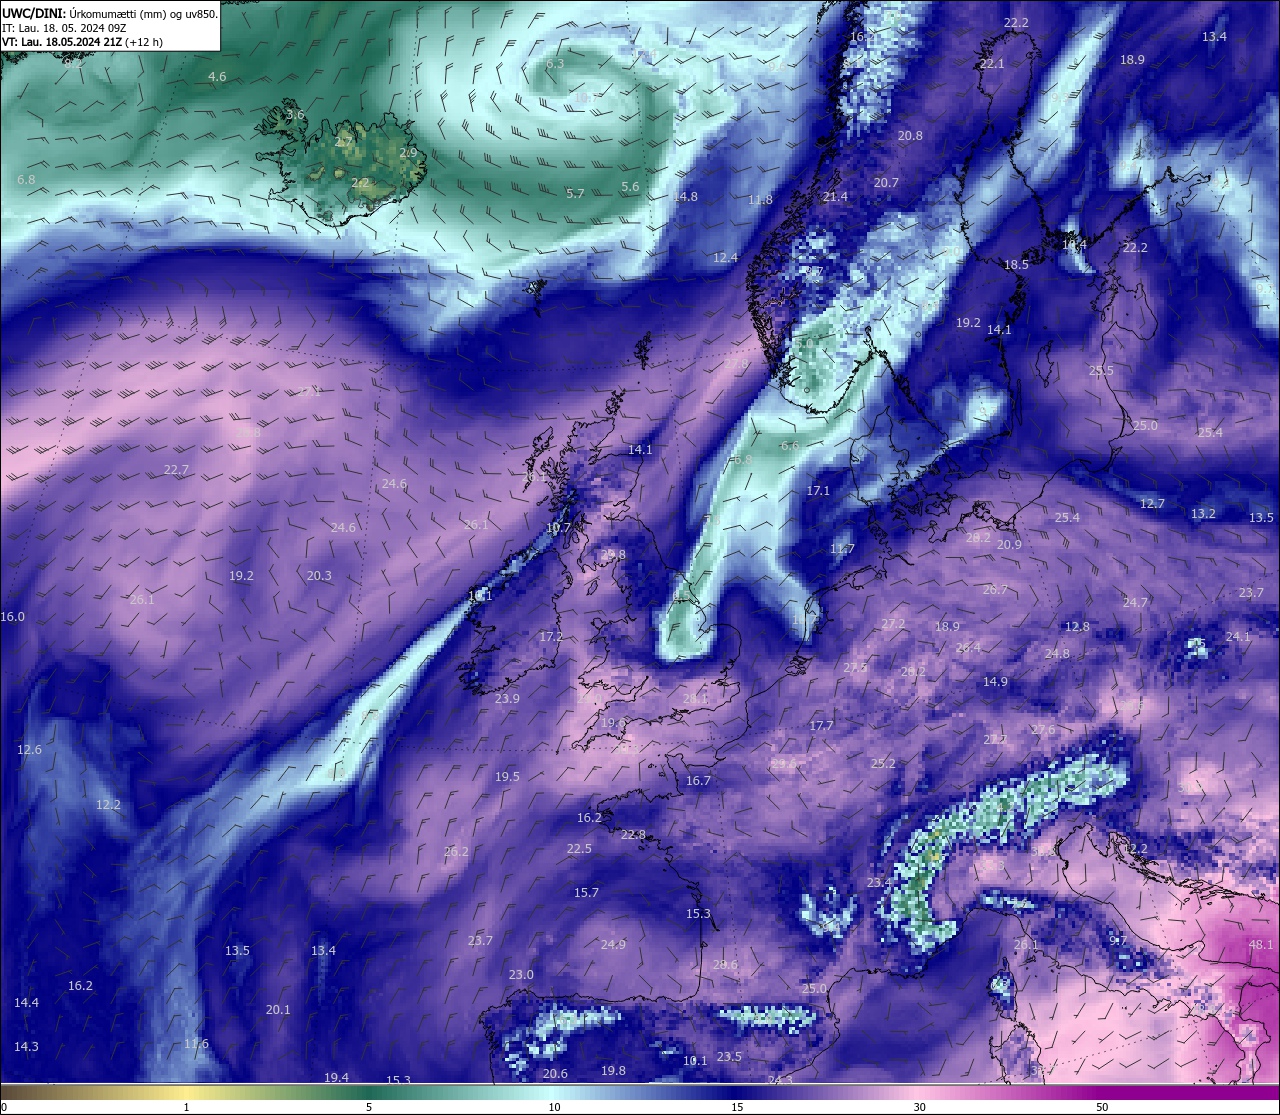The image size is (1280, 1115).
Task: Click the 22.5 value label
Action: (579, 849)
